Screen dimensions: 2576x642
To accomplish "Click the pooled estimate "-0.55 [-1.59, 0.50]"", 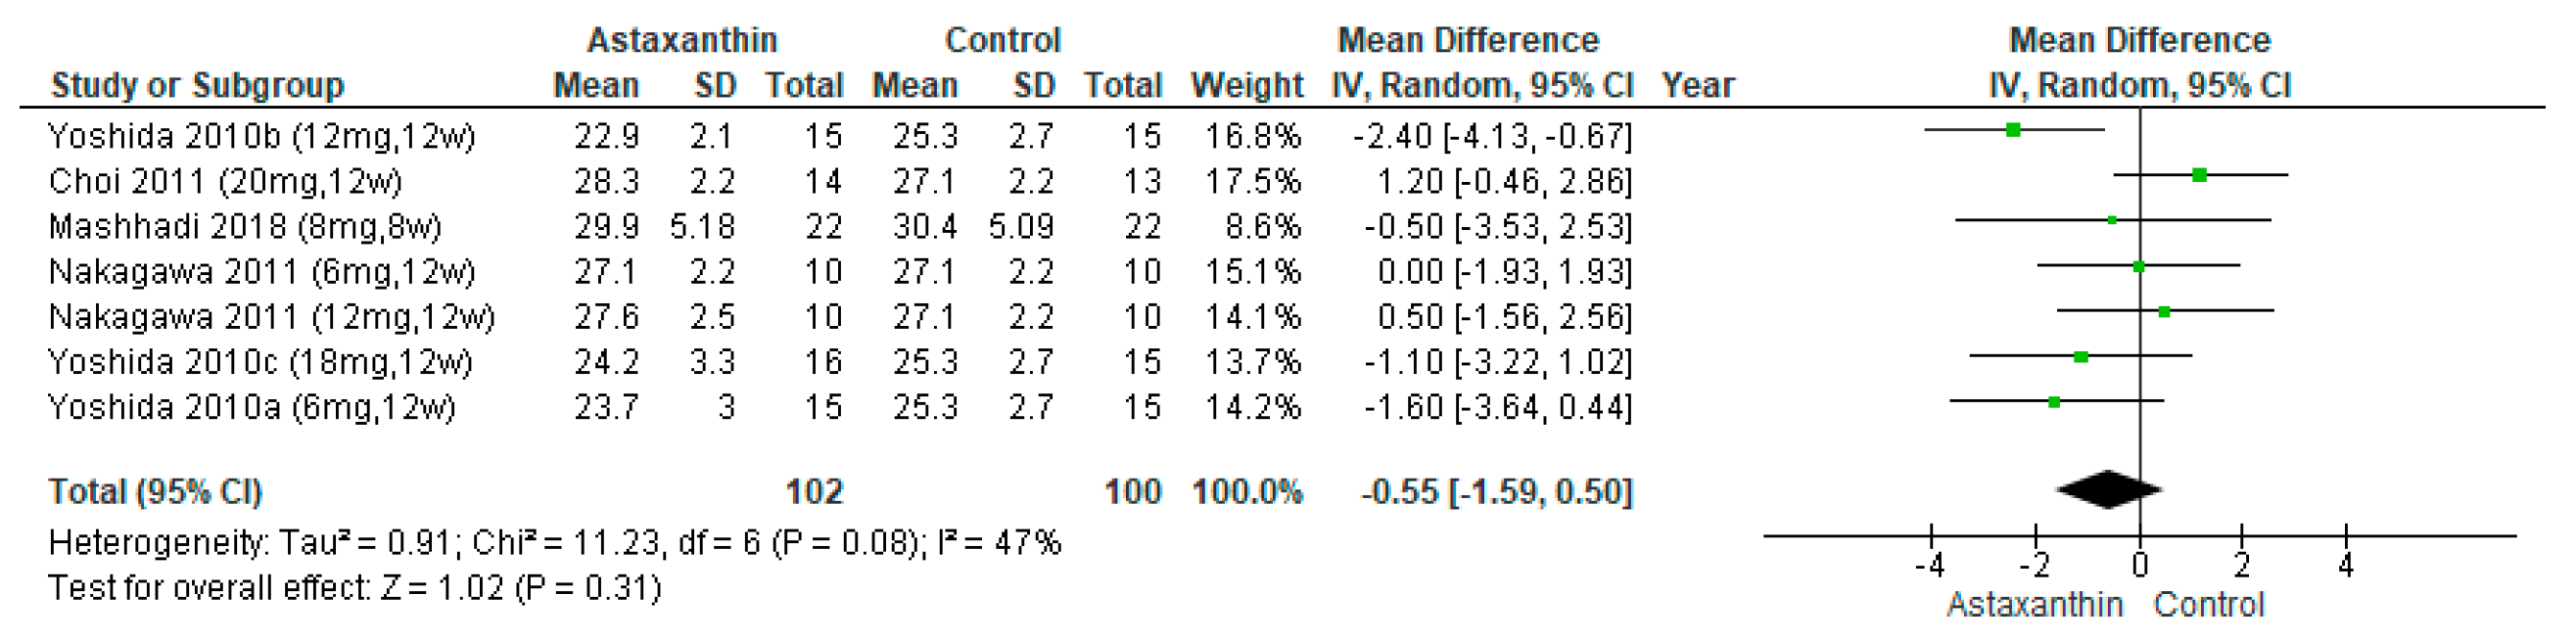I will (1496, 492).
